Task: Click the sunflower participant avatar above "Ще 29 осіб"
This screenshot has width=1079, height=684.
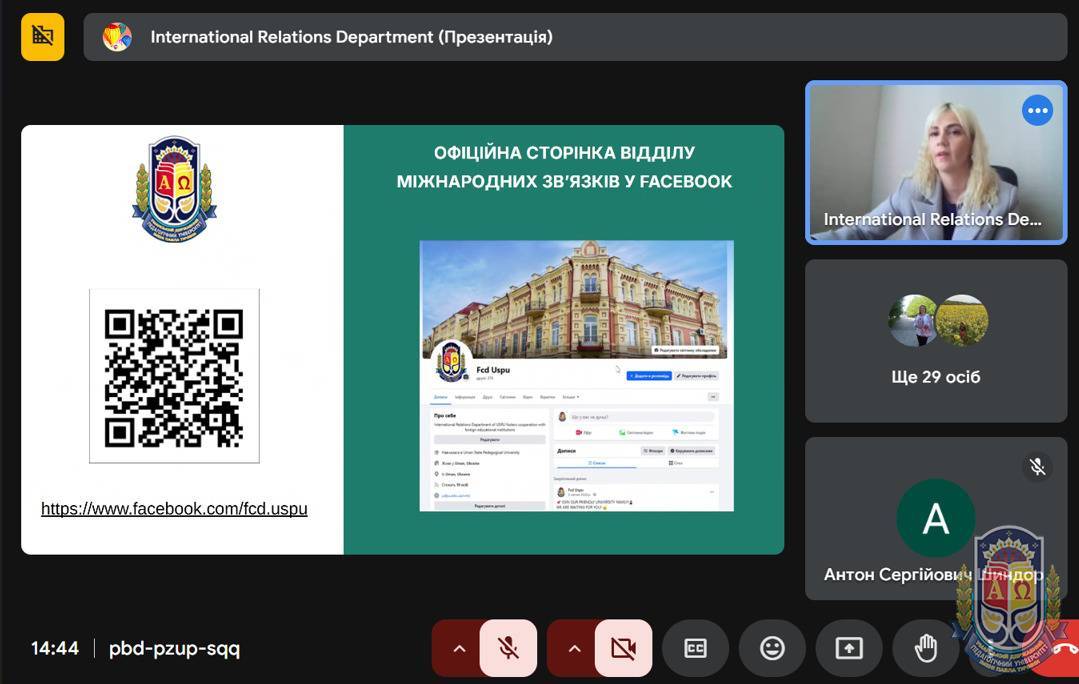Action: click(962, 321)
